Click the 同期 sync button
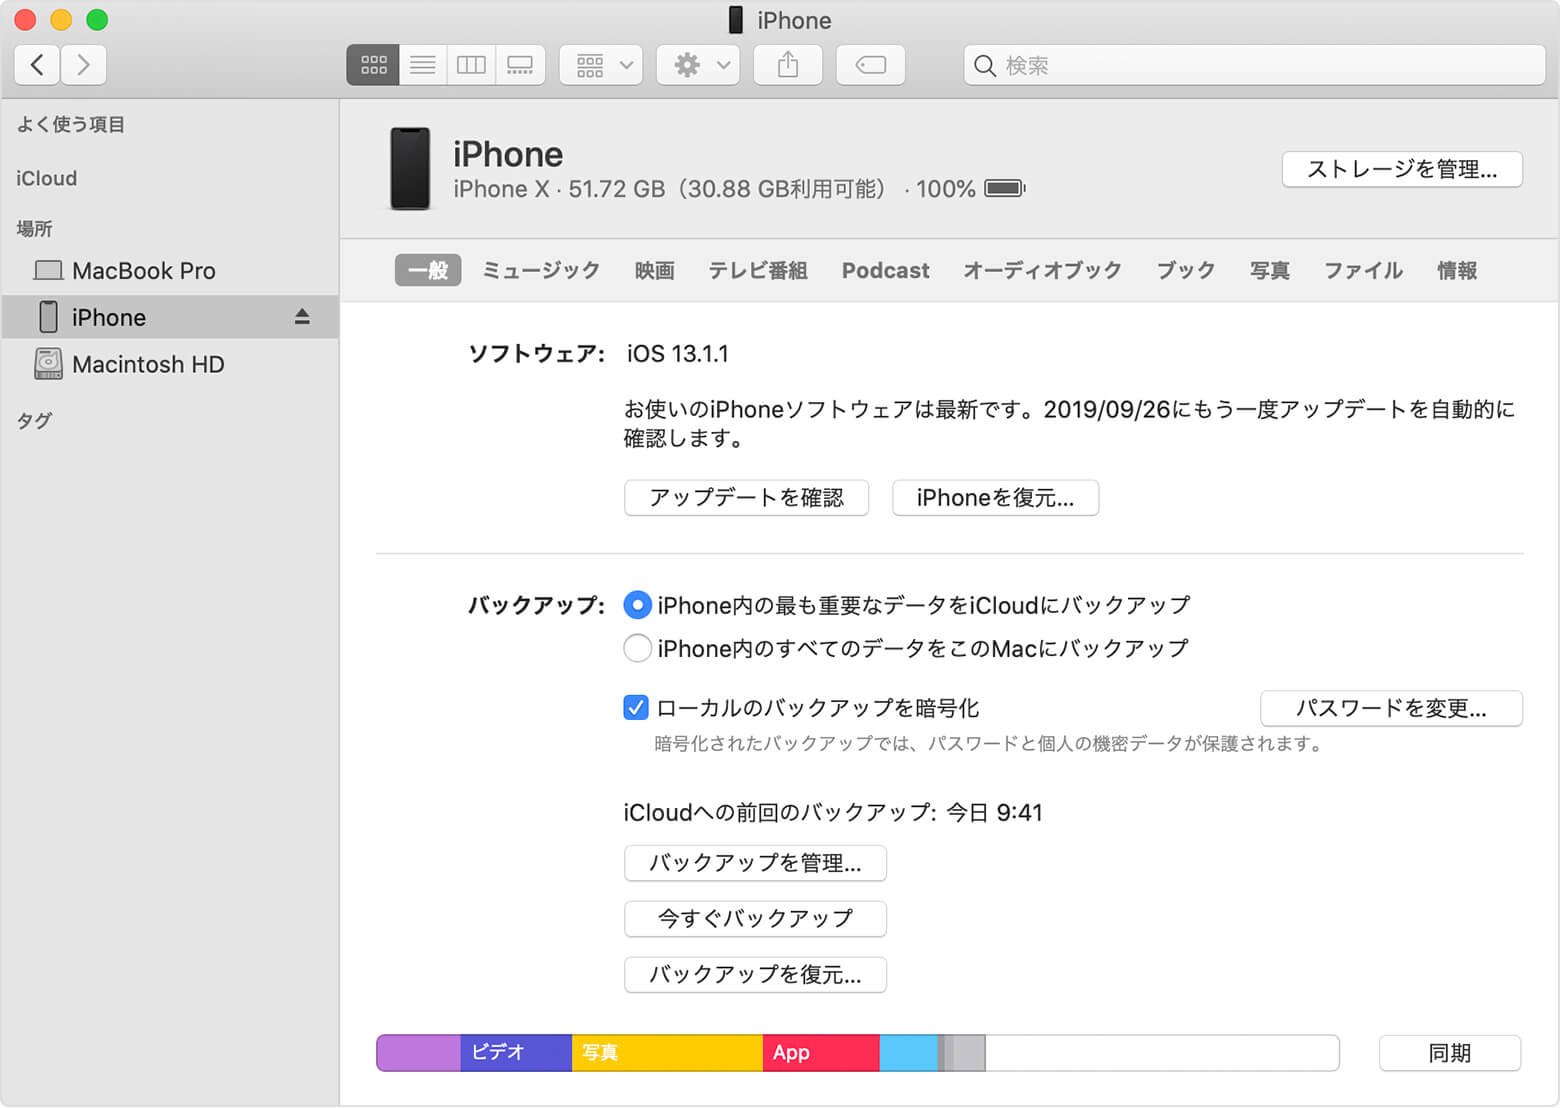This screenshot has height=1108, width=1560. 1450,1053
